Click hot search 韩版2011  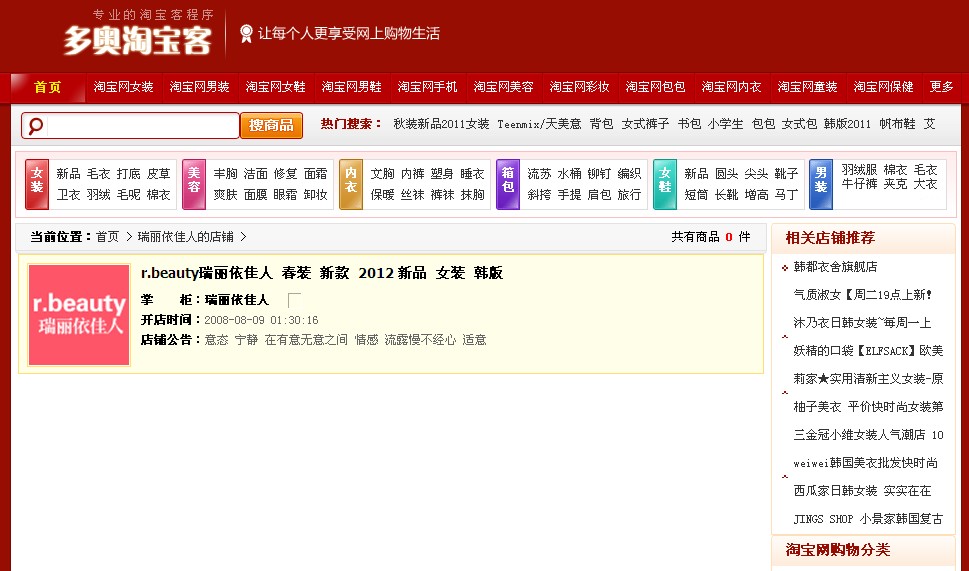pos(847,124)
